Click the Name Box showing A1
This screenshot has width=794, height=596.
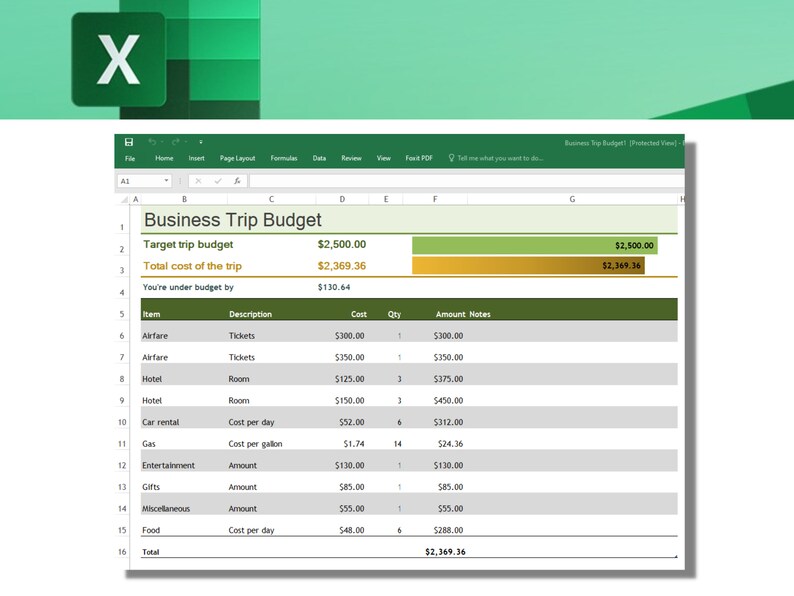[144, 181]
